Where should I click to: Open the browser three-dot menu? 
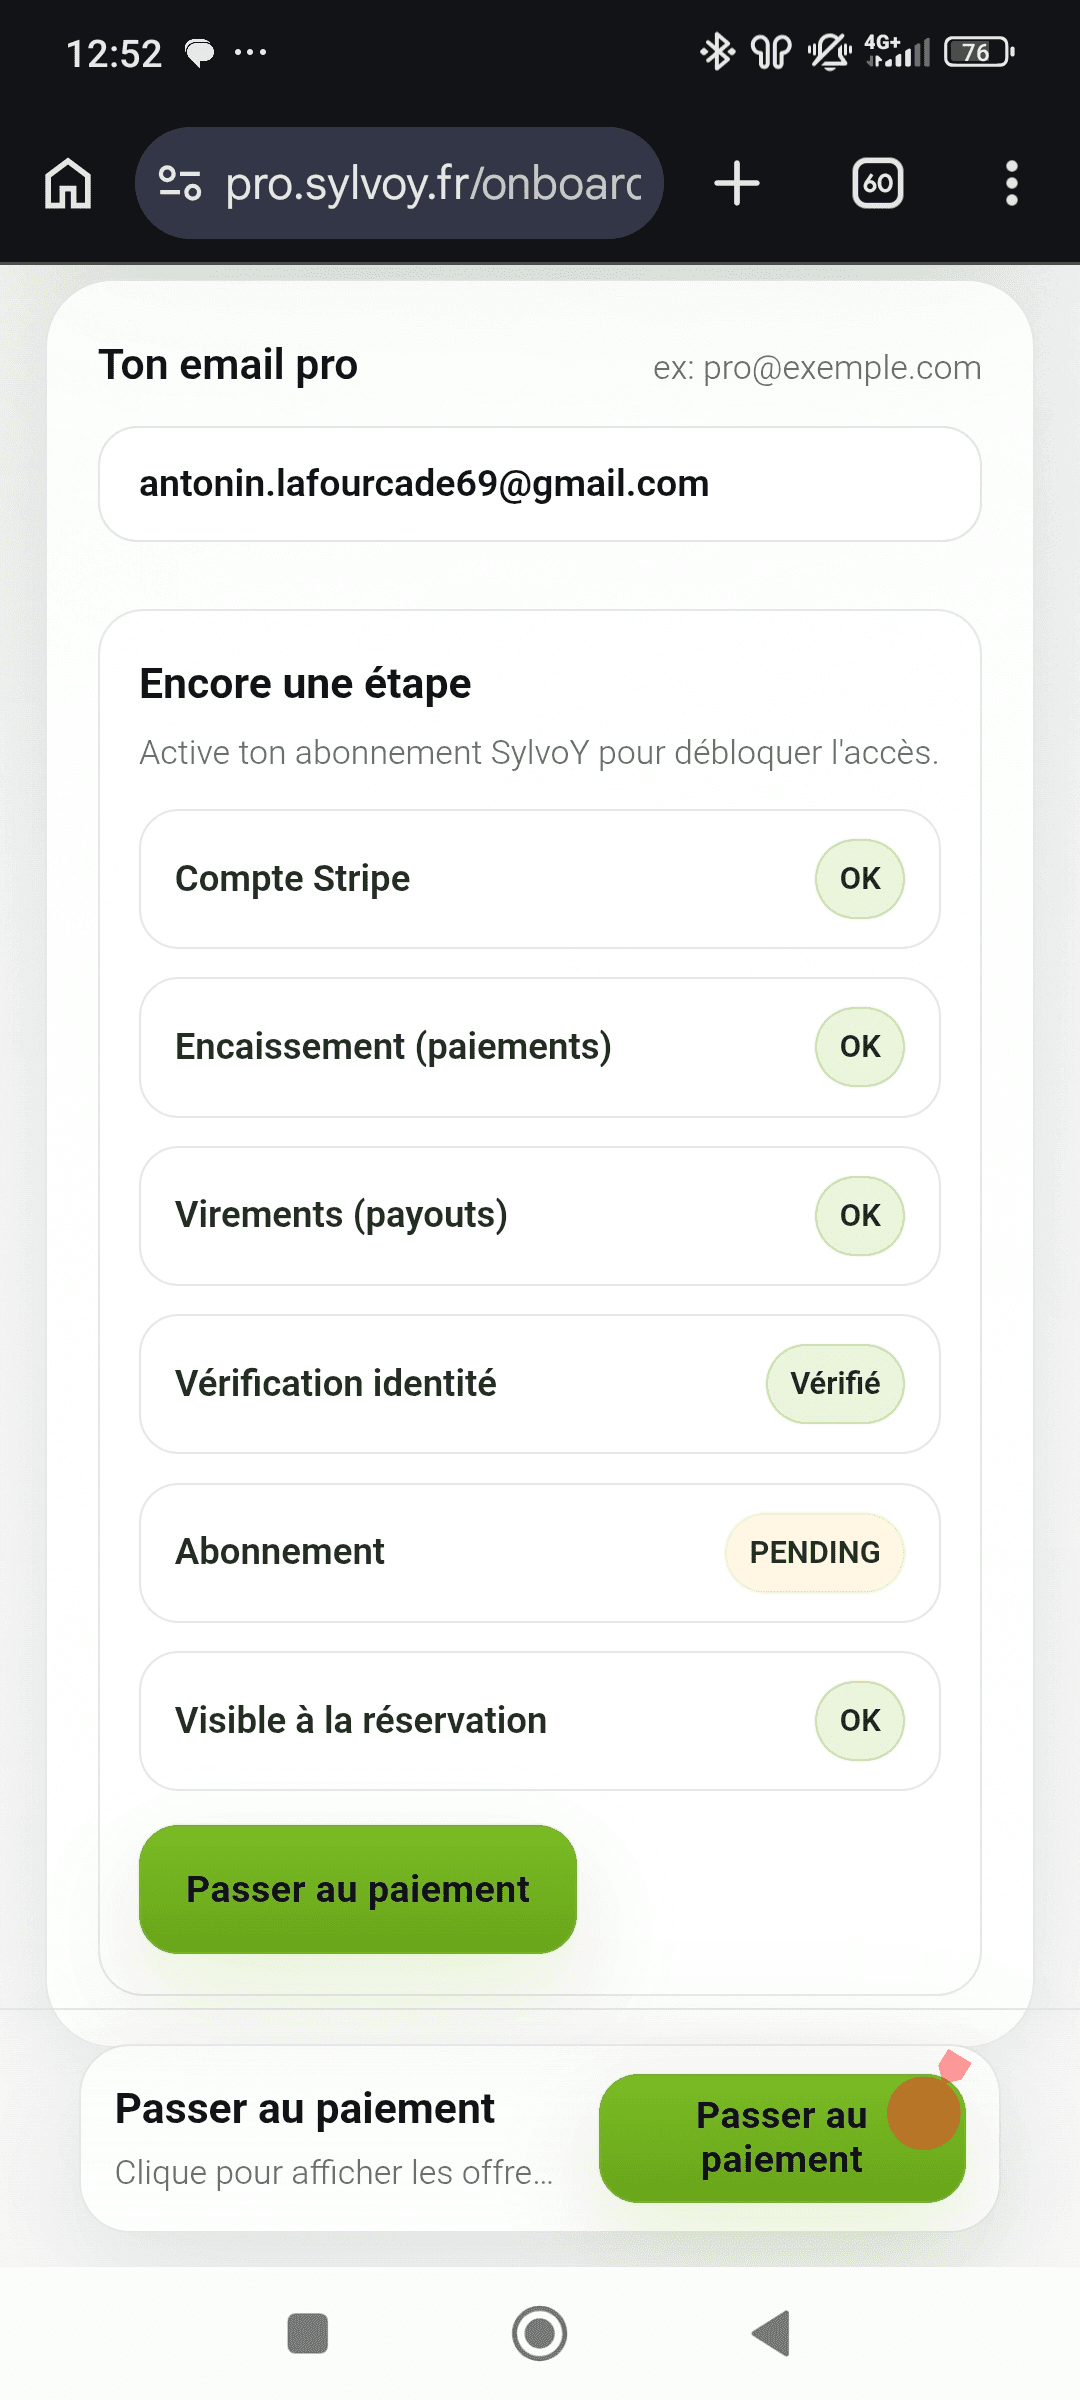[x=1011, y=184]
